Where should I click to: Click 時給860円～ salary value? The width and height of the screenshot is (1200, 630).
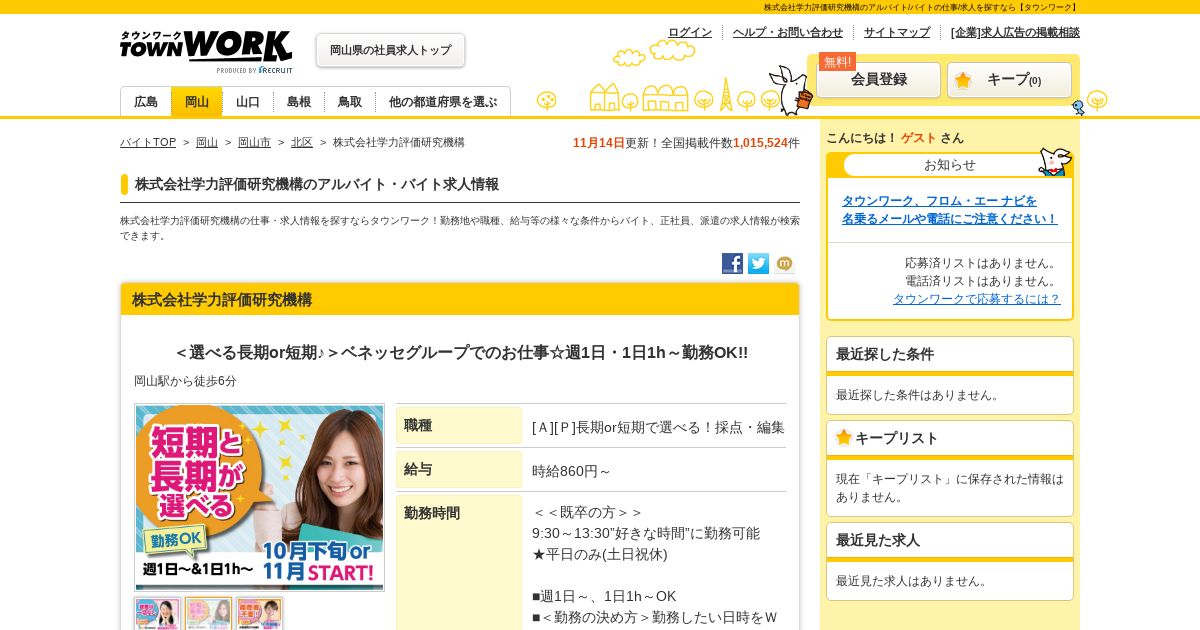point(571,471)
